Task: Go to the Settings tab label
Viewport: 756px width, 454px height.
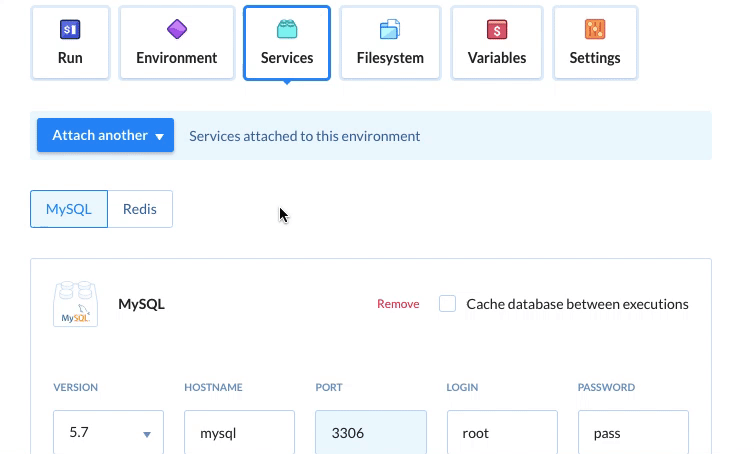Action: point(595,58)
